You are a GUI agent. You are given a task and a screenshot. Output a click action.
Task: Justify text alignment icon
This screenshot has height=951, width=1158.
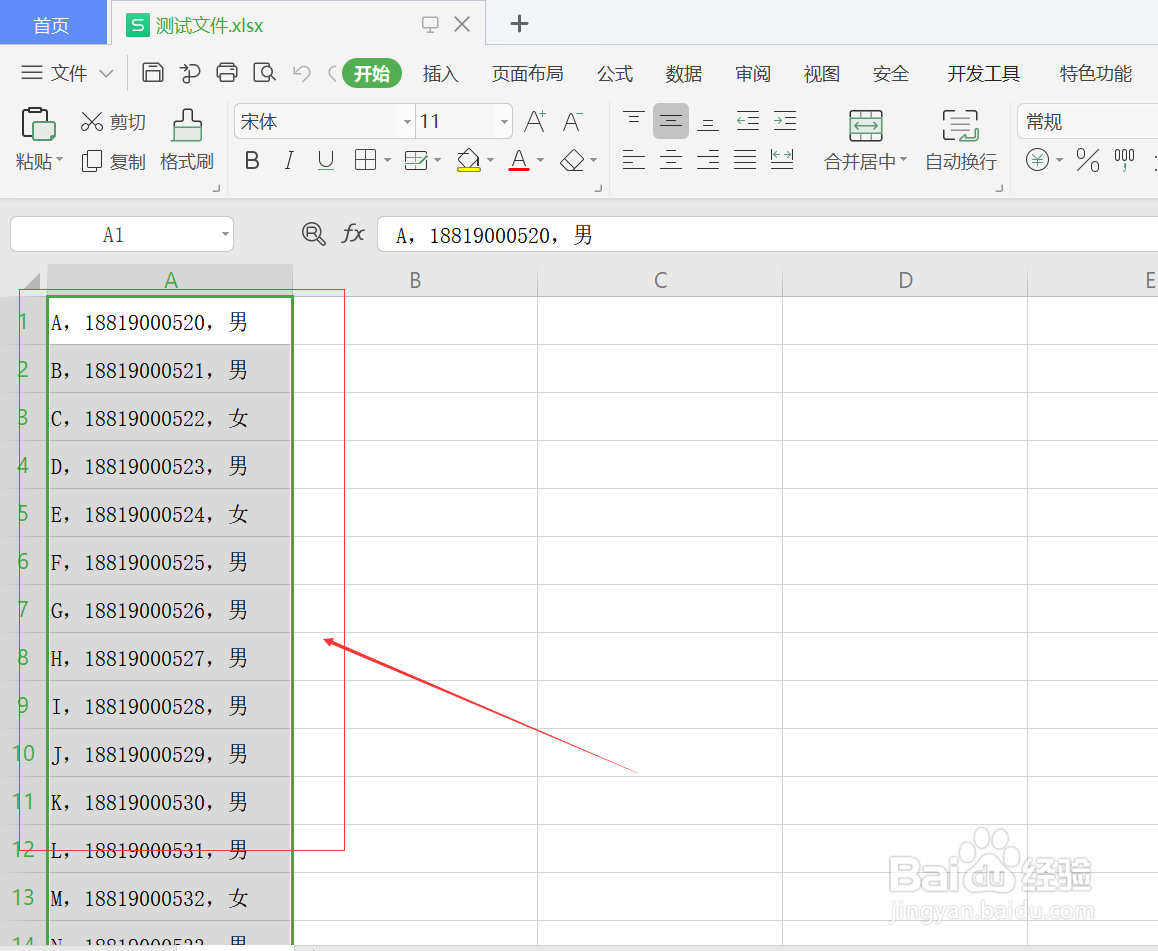(x=744, y=159)
